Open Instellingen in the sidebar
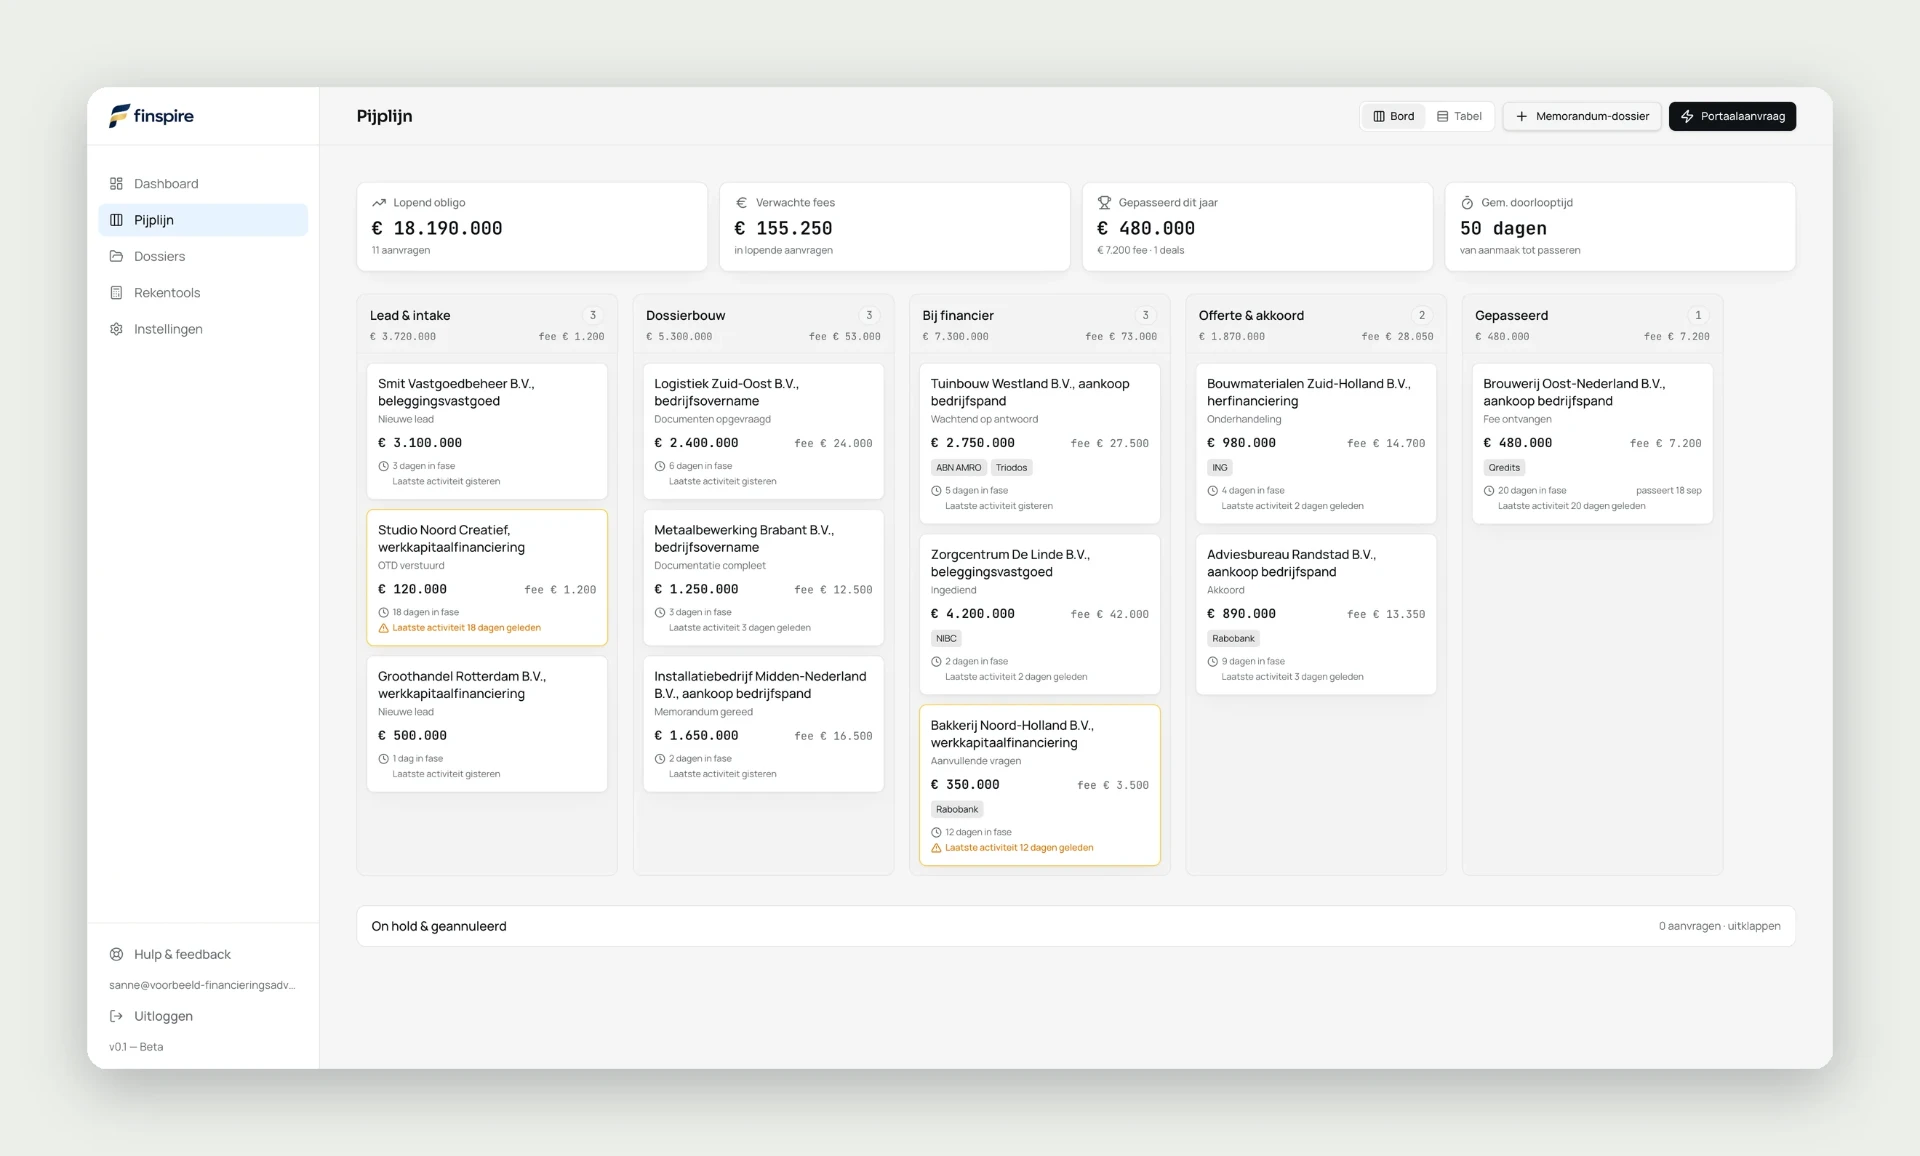The height and width of the screenshot is (1156, 1920). pos(203,329)
